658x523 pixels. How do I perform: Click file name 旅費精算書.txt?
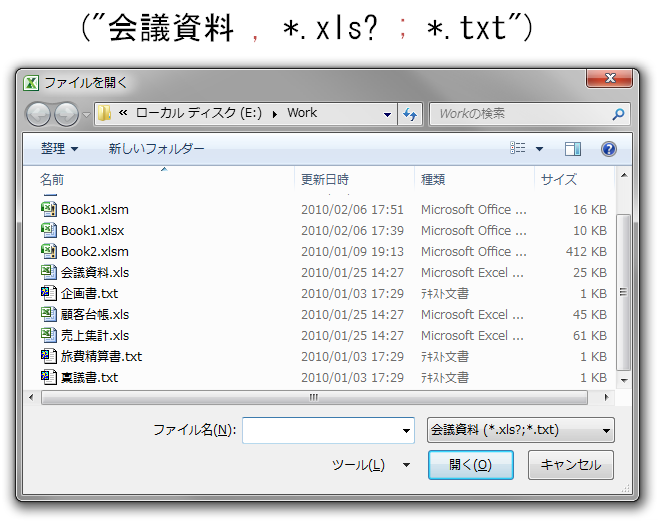[101, 356]
